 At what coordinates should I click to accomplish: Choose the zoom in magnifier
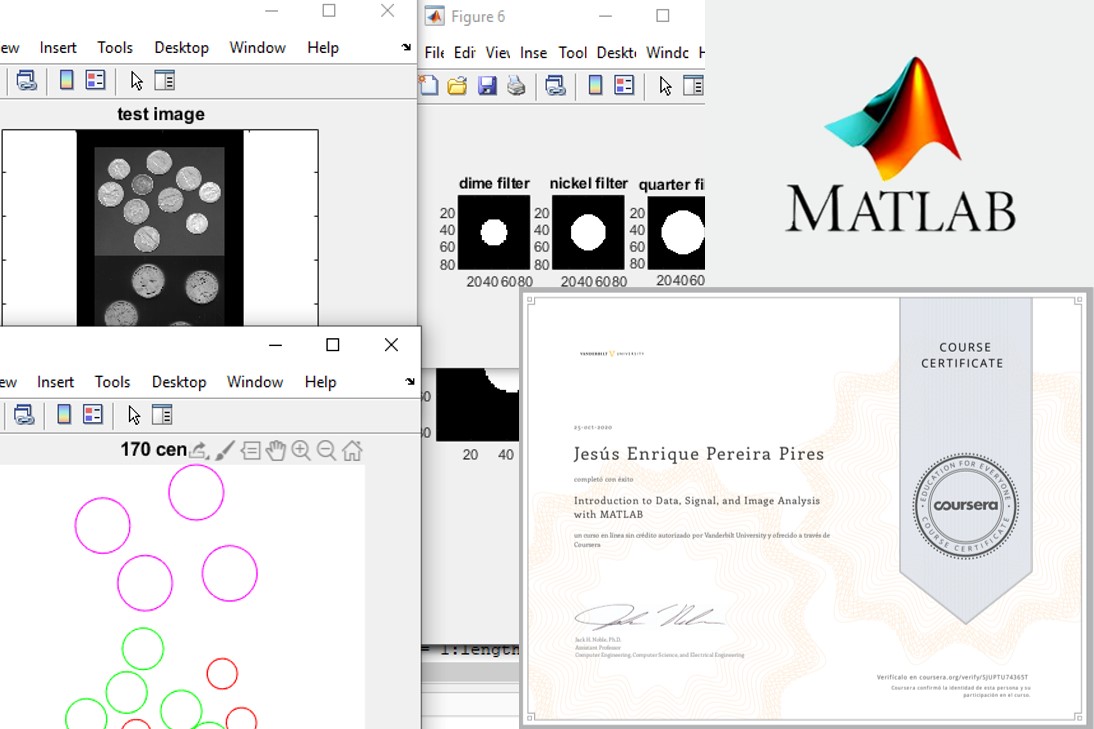tap(301, 451)
